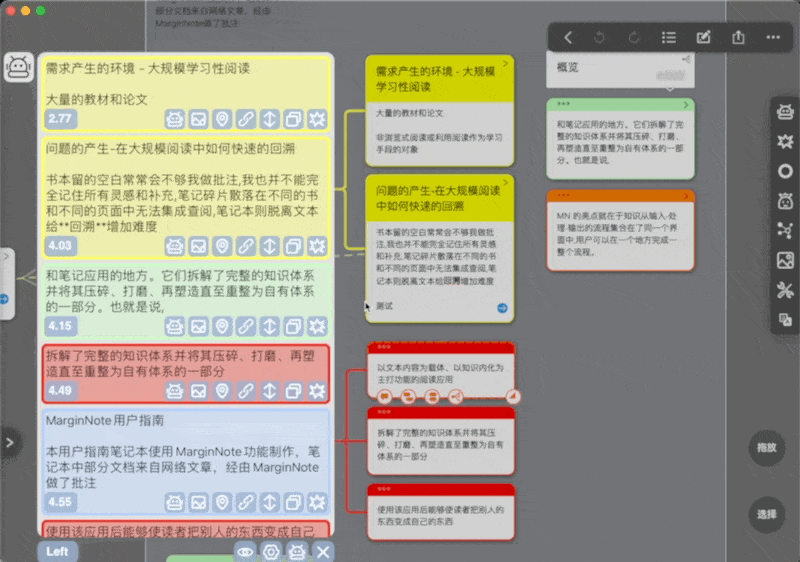This screenshot has width=800, height=562.
Task: Click the duplicate windows icon on the 4.15 card
Action: click(x=293, y=326)
